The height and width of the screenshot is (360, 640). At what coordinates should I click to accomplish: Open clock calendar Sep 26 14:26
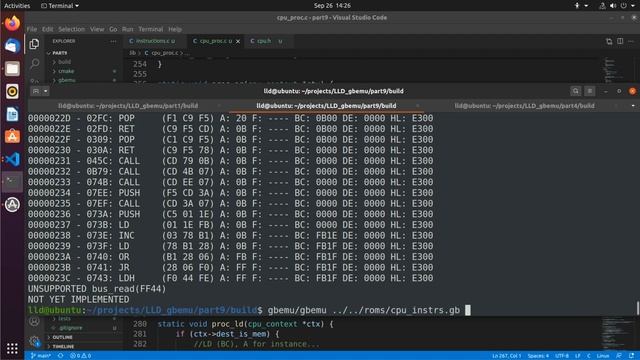pos(332,6)
